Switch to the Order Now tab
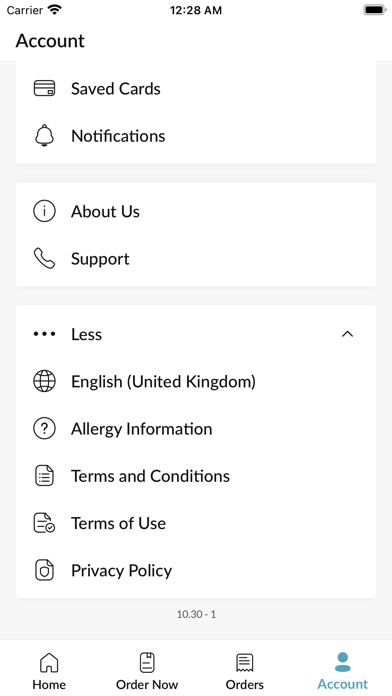This screenshot has width=392, height=696. point(147,671)
